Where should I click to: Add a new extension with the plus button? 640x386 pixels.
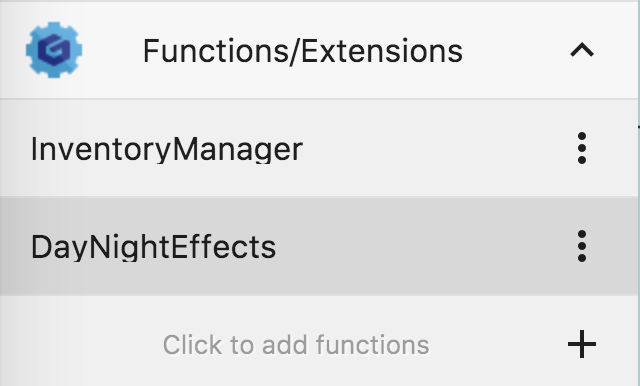582,344
